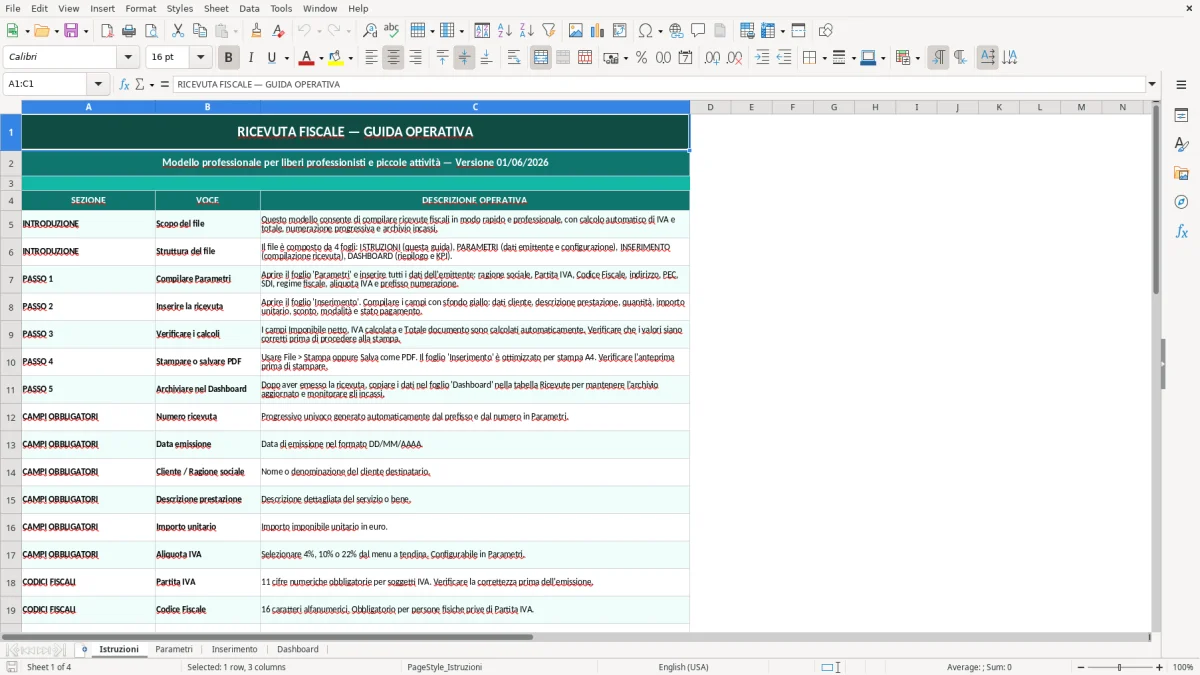
Task: Toggle Italic formatting
Action: tap(251, 58)
